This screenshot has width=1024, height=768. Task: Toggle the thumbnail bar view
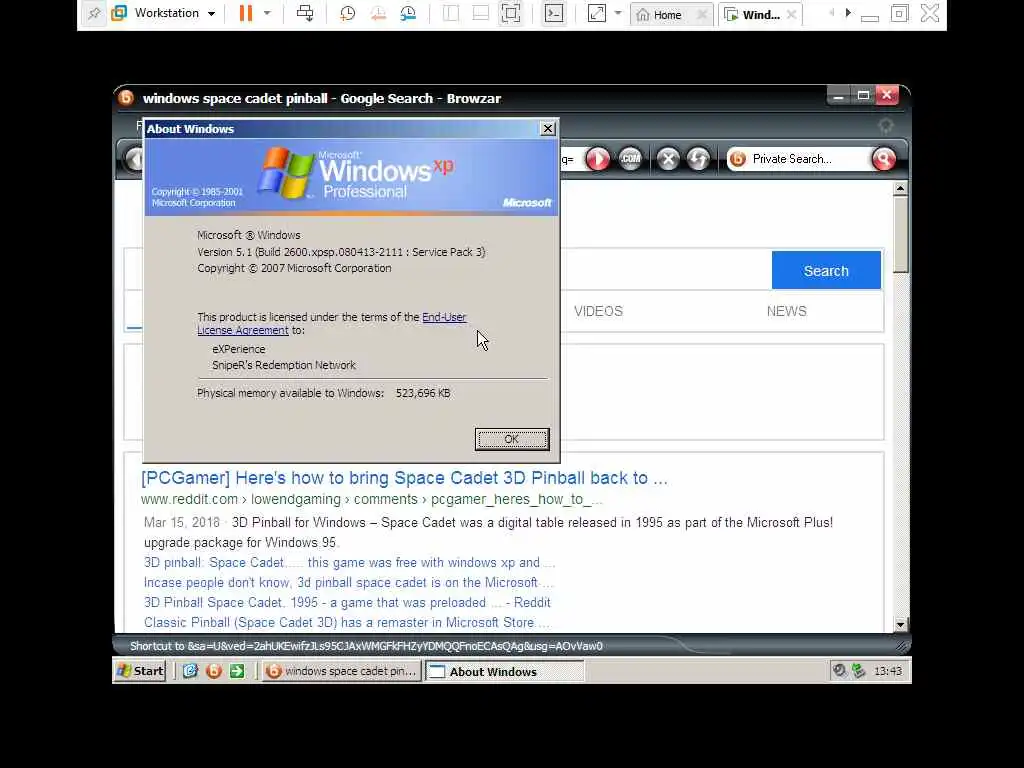coord(481,14)
